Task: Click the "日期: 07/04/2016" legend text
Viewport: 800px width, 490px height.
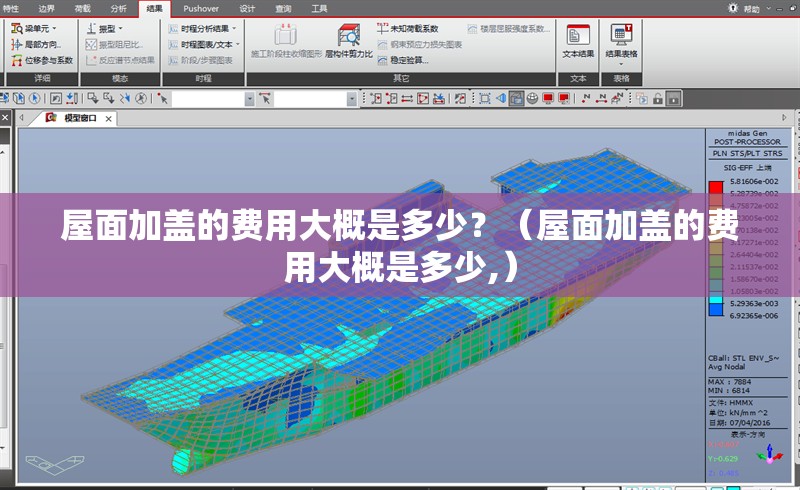Action: pos(739,423)
